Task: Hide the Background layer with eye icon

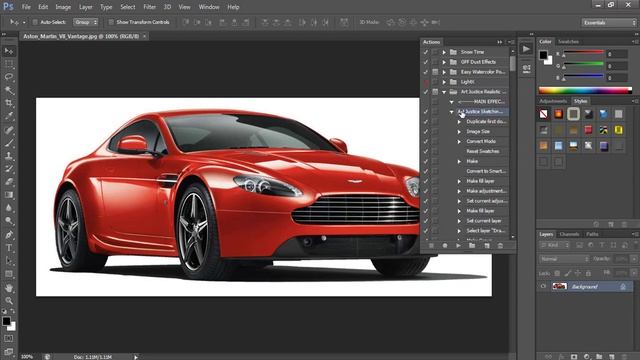Action: click(543, 287)
